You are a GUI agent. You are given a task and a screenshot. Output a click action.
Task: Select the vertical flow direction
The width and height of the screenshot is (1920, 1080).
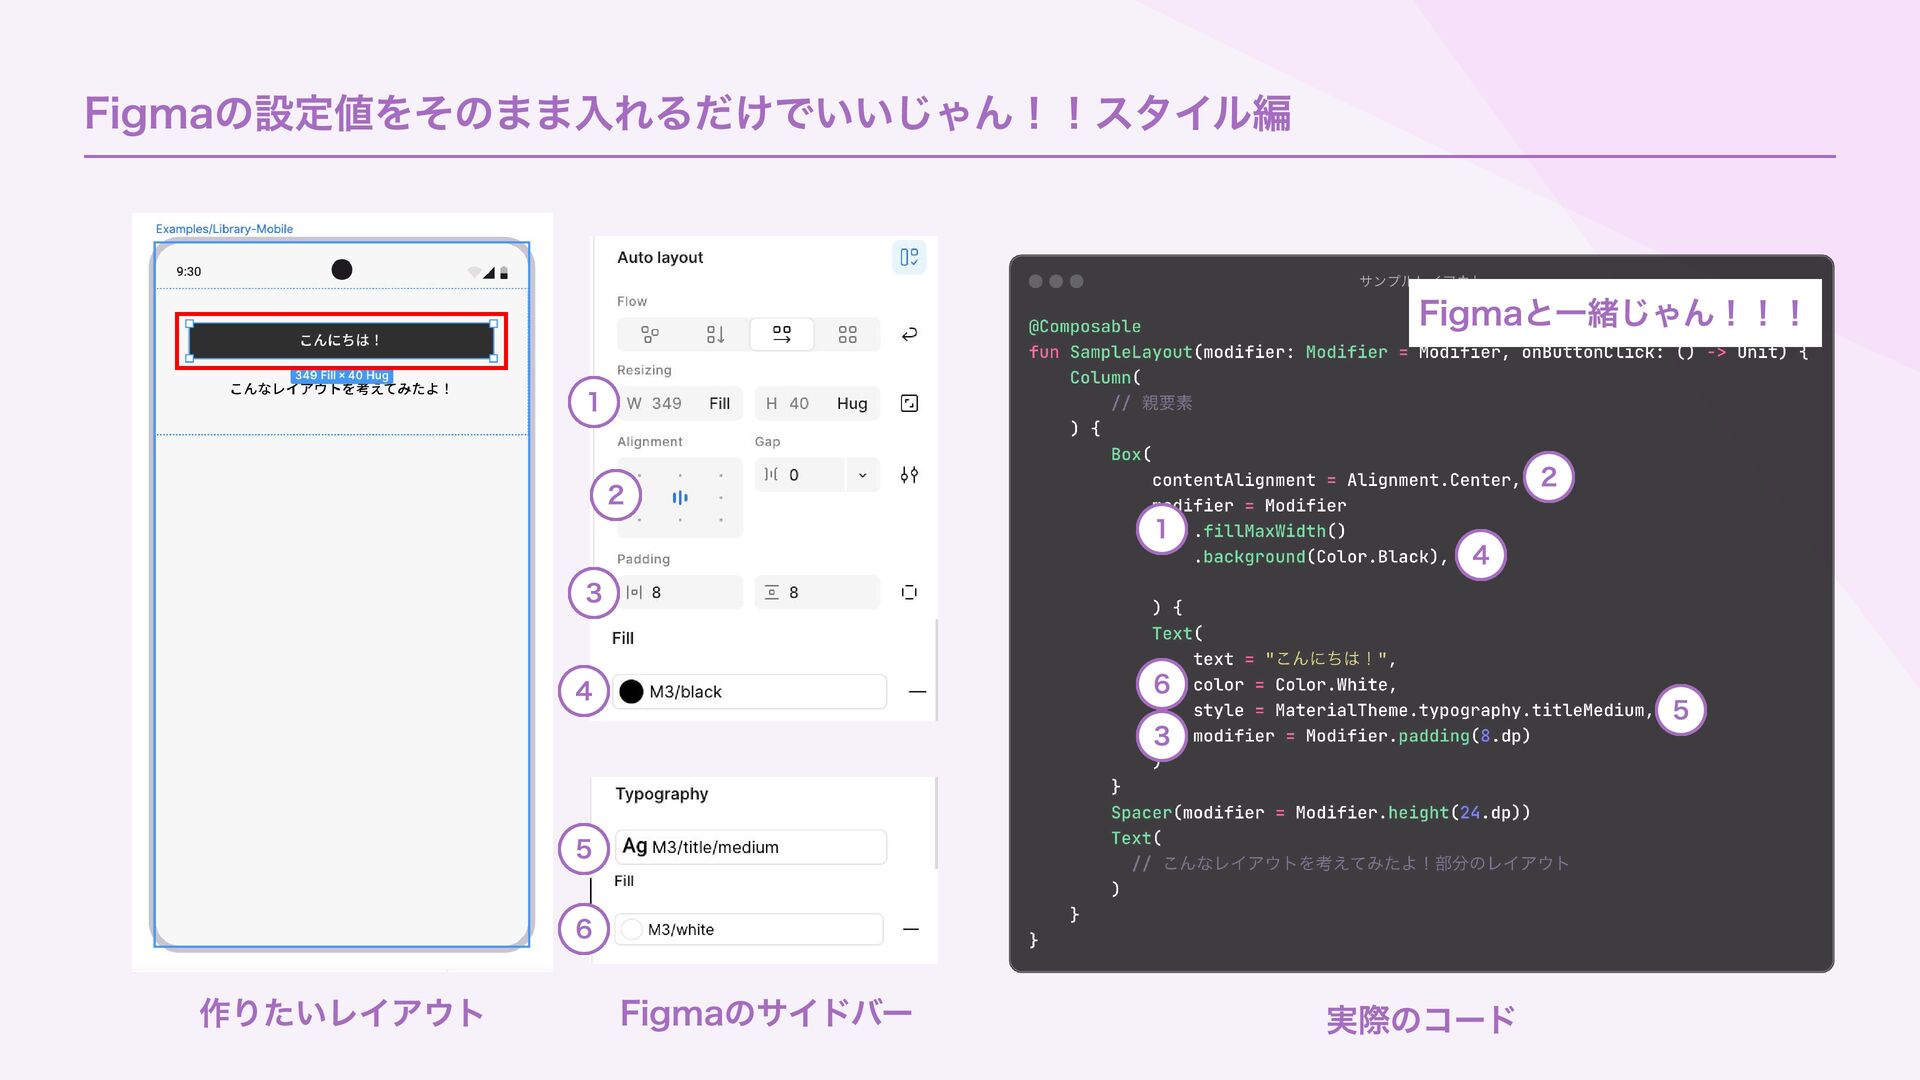[715, 334]
